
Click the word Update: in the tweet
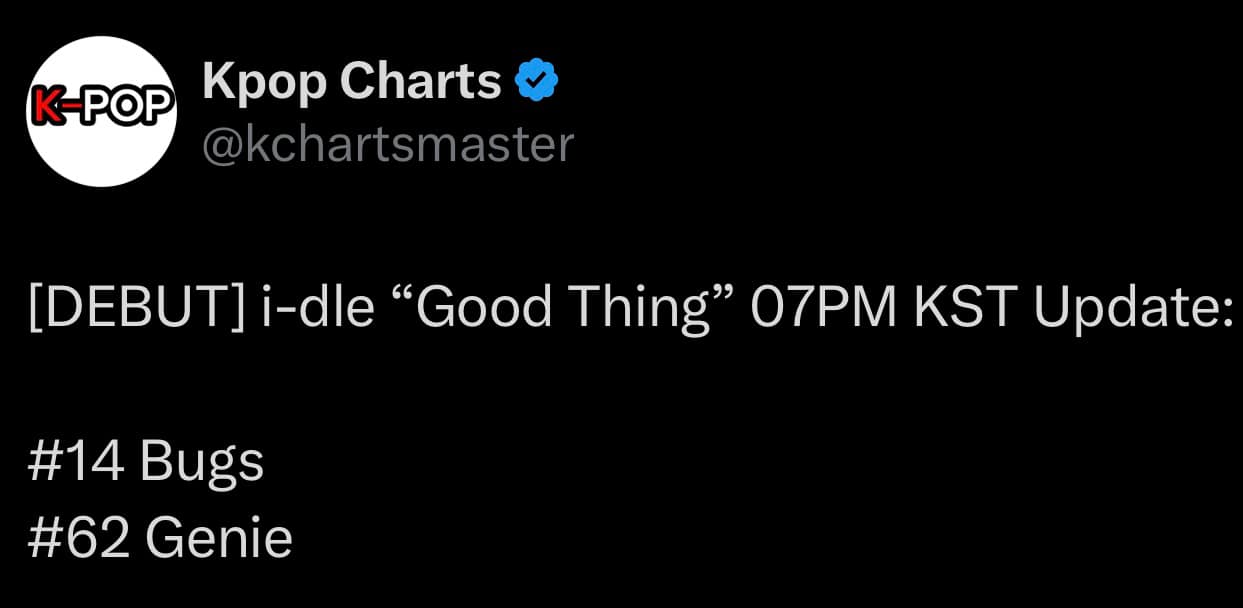pyautogui.click(x=1133, y=309)
